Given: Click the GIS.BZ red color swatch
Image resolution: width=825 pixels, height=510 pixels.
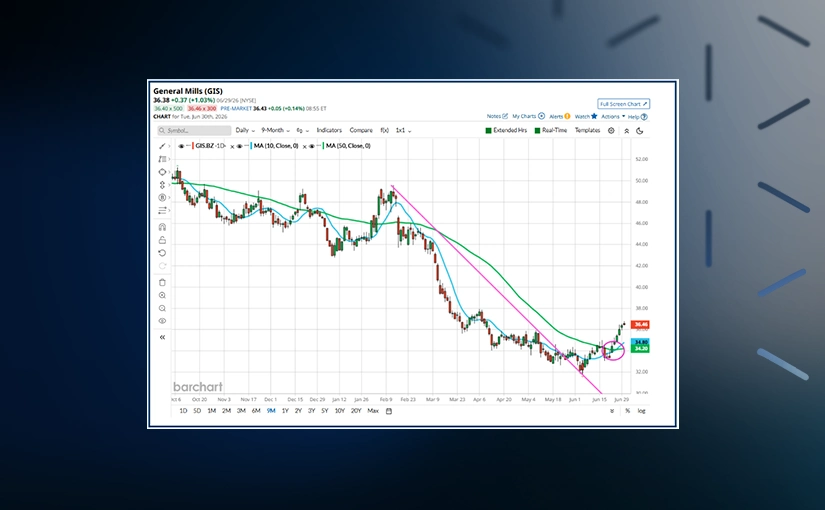Looking at the screenshot, I should [x=193, y=146].
